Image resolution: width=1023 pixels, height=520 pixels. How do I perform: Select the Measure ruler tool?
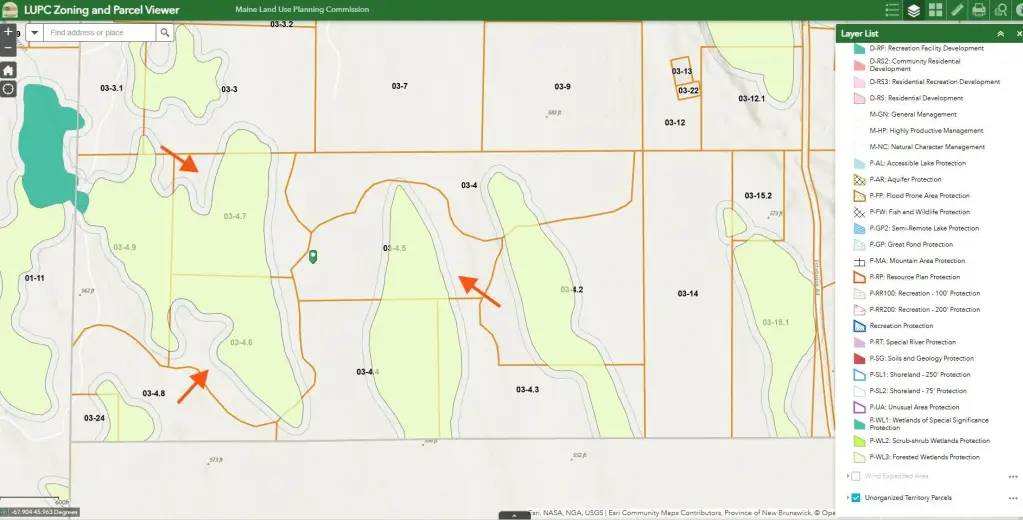[x=958, y=10]
